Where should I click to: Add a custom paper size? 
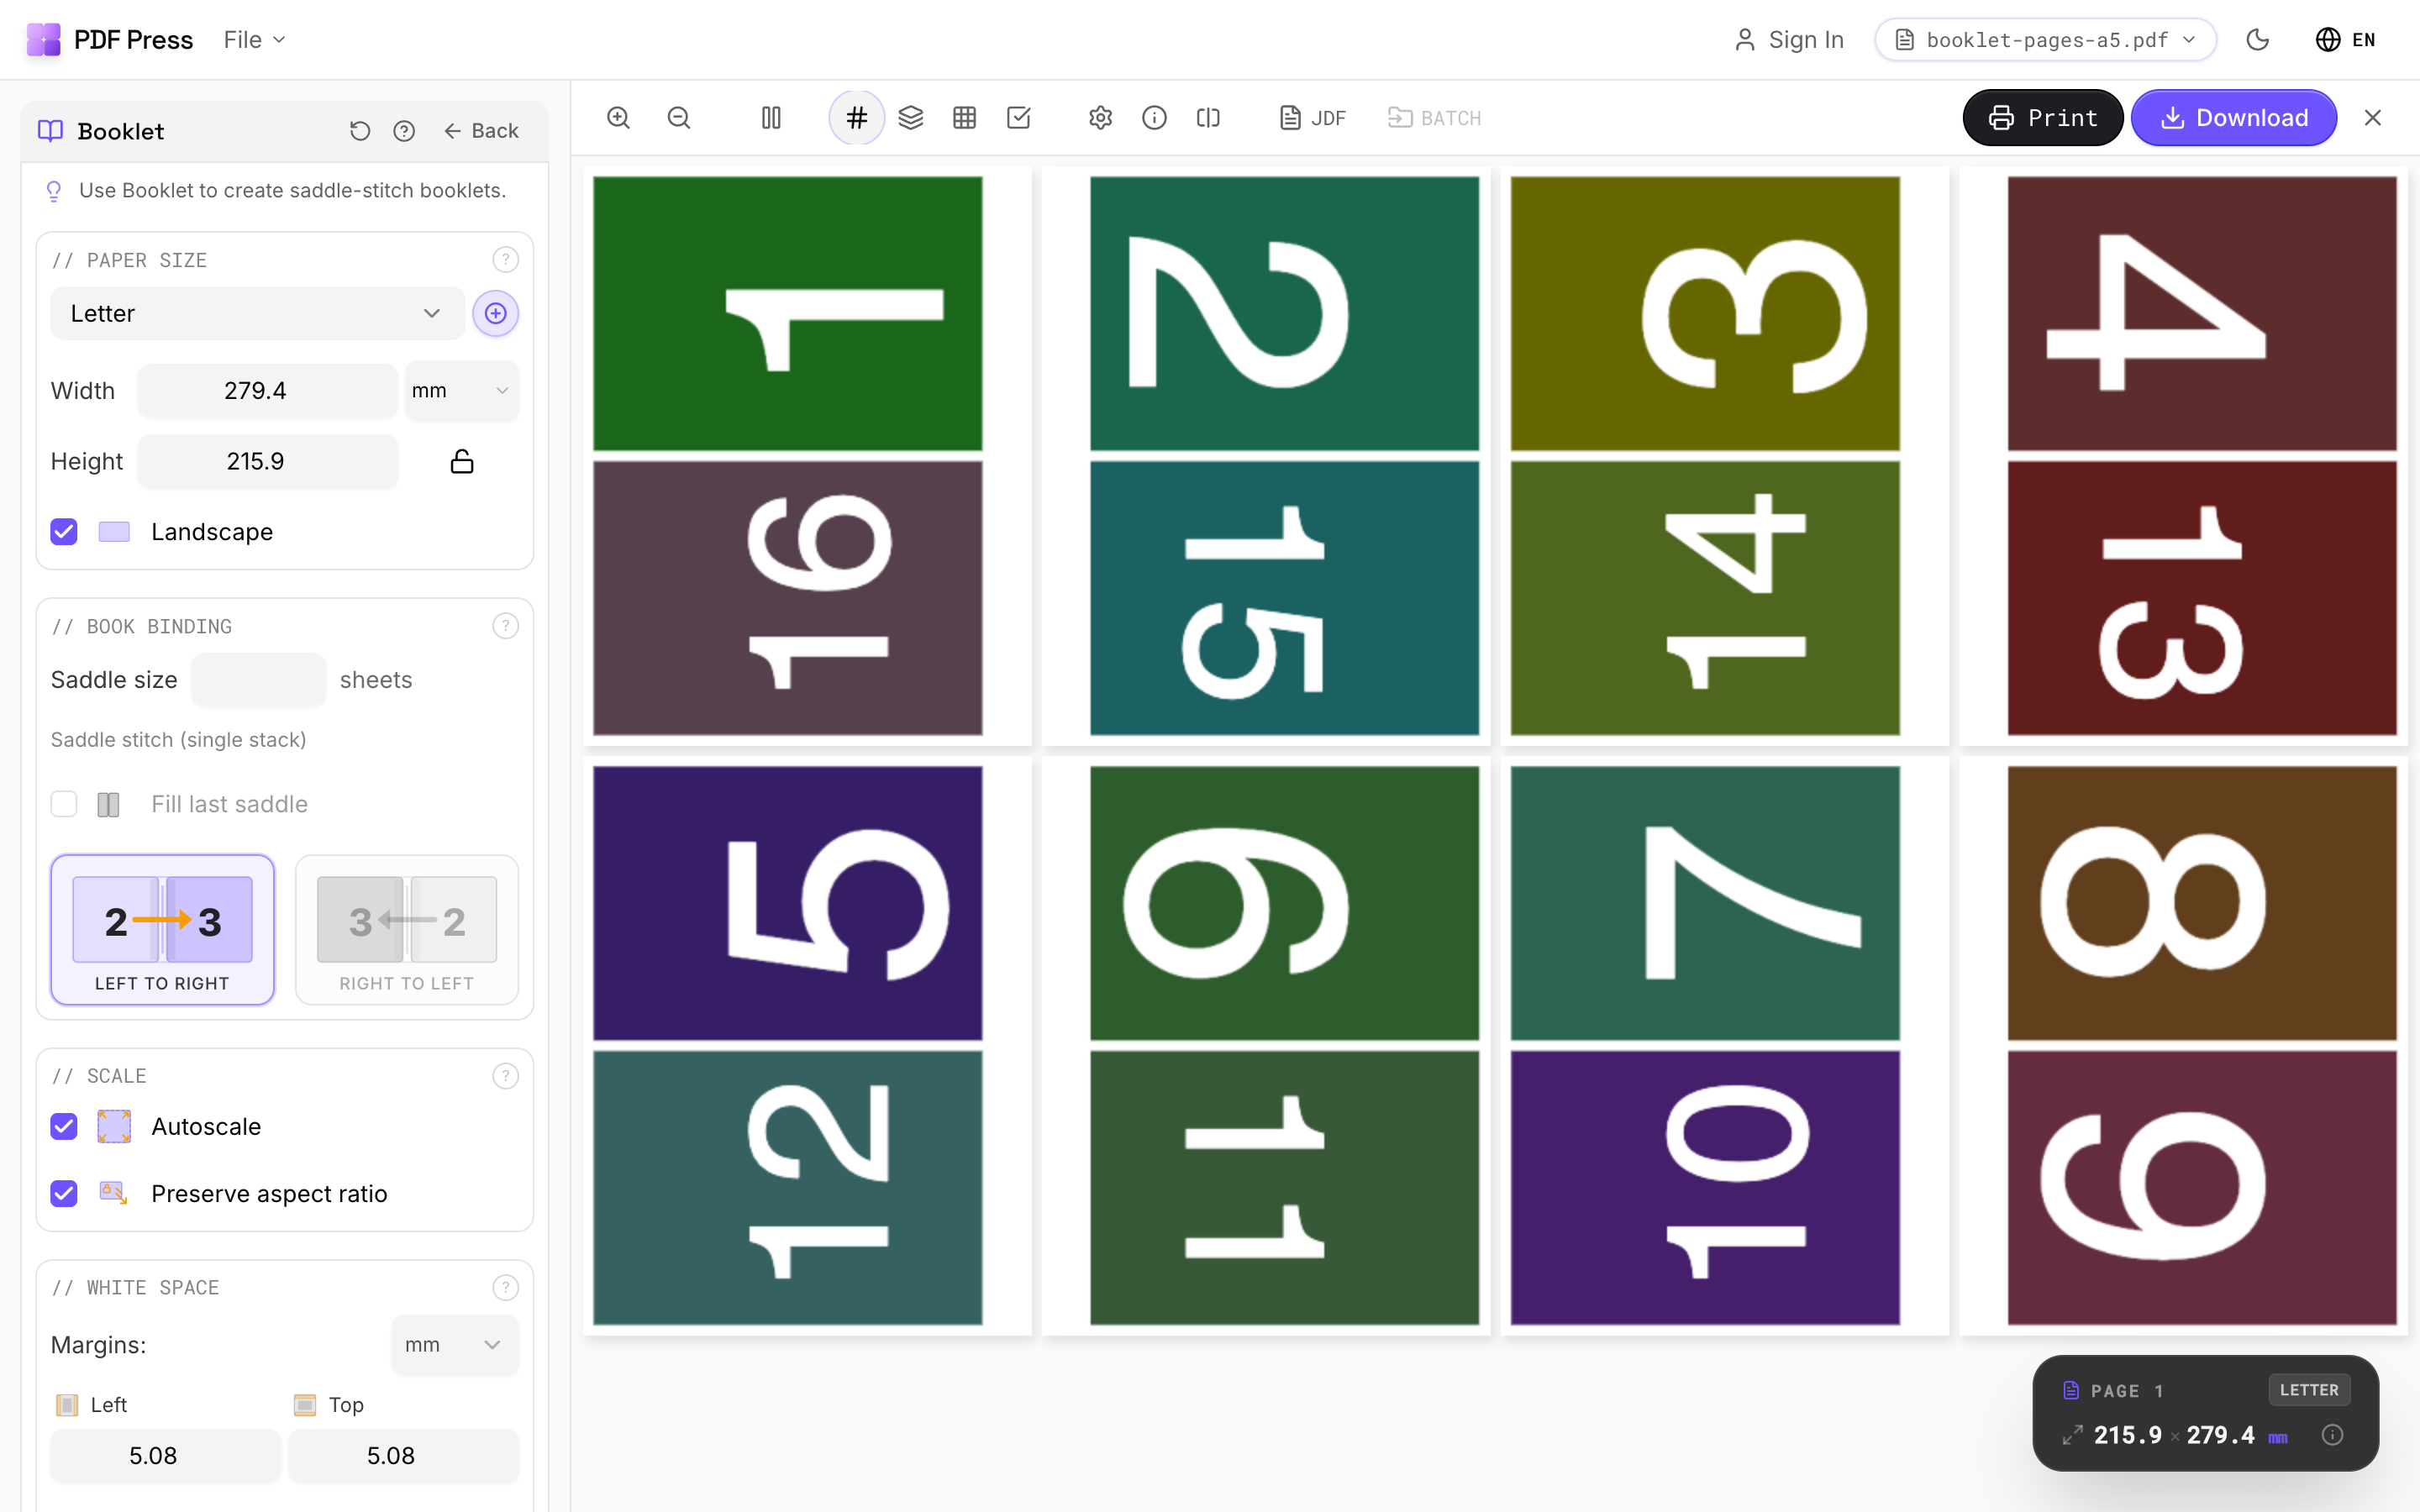[x=496, y=314]
